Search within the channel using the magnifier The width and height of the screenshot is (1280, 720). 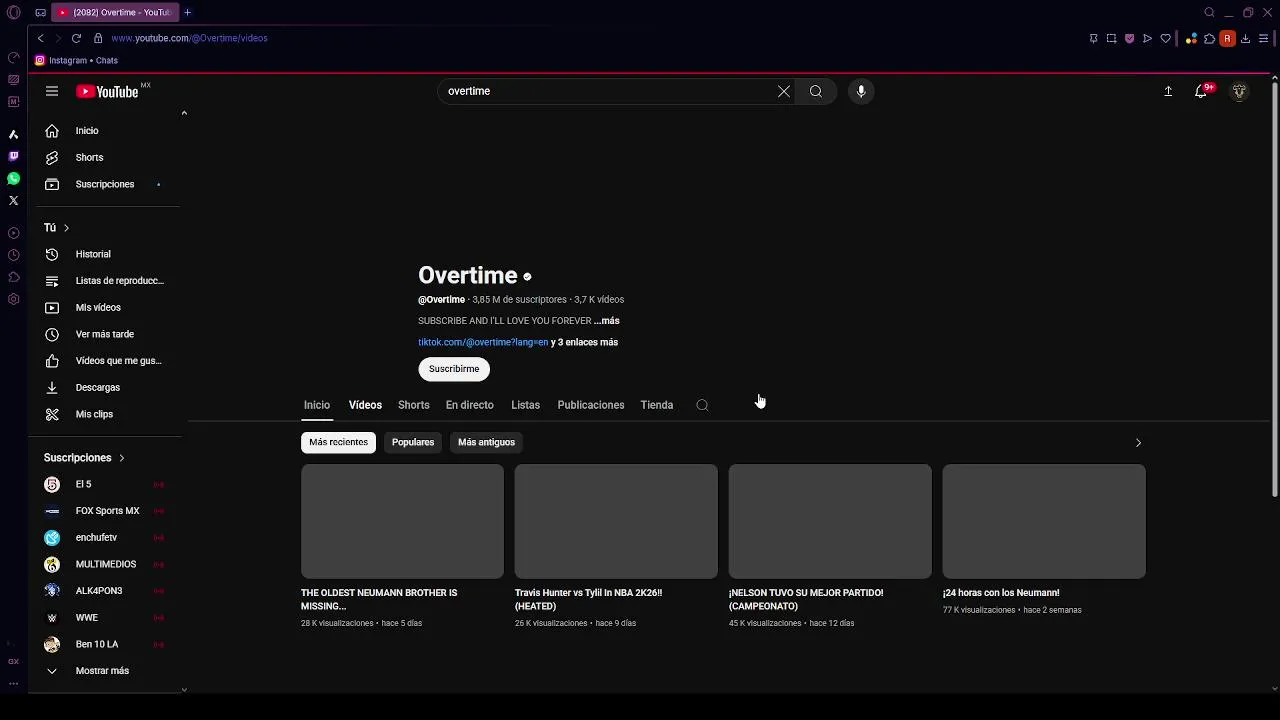(702, 405)
